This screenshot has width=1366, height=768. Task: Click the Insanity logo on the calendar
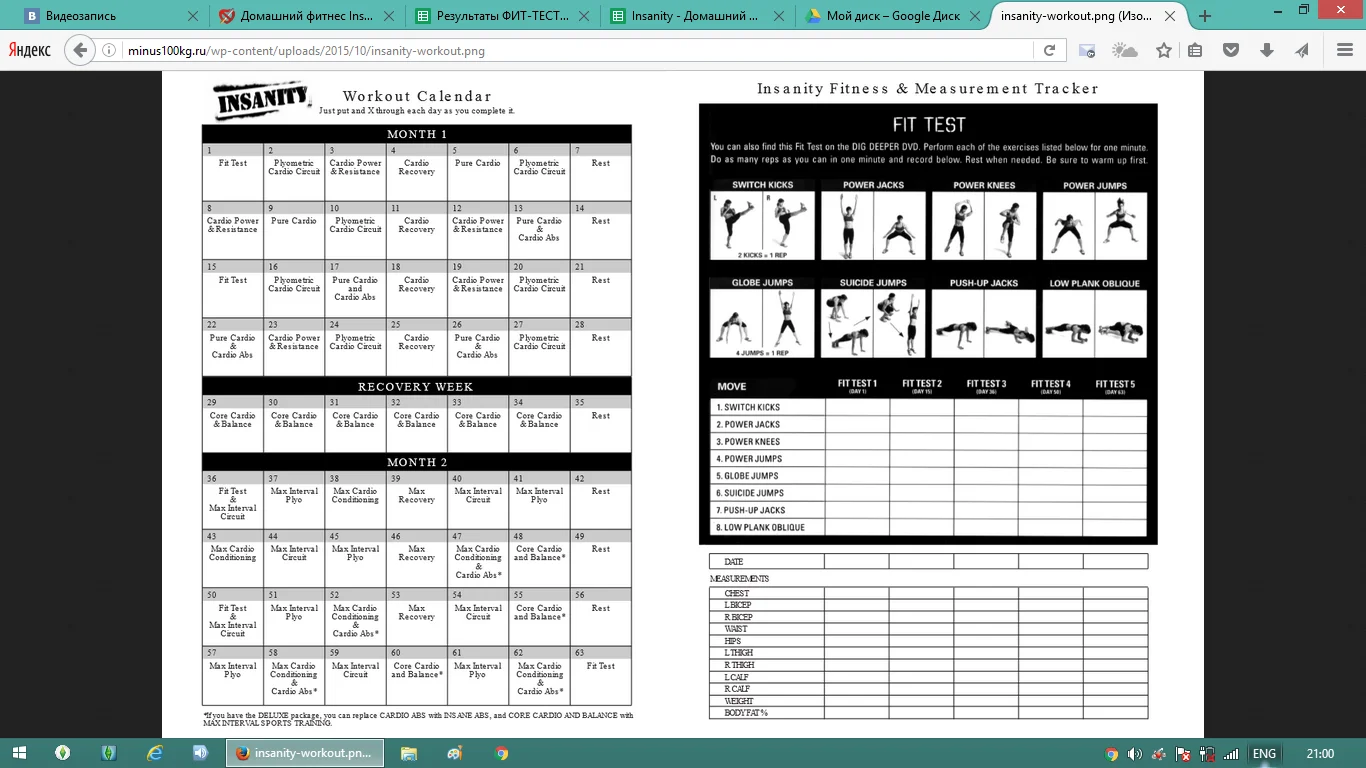(262, 100)
